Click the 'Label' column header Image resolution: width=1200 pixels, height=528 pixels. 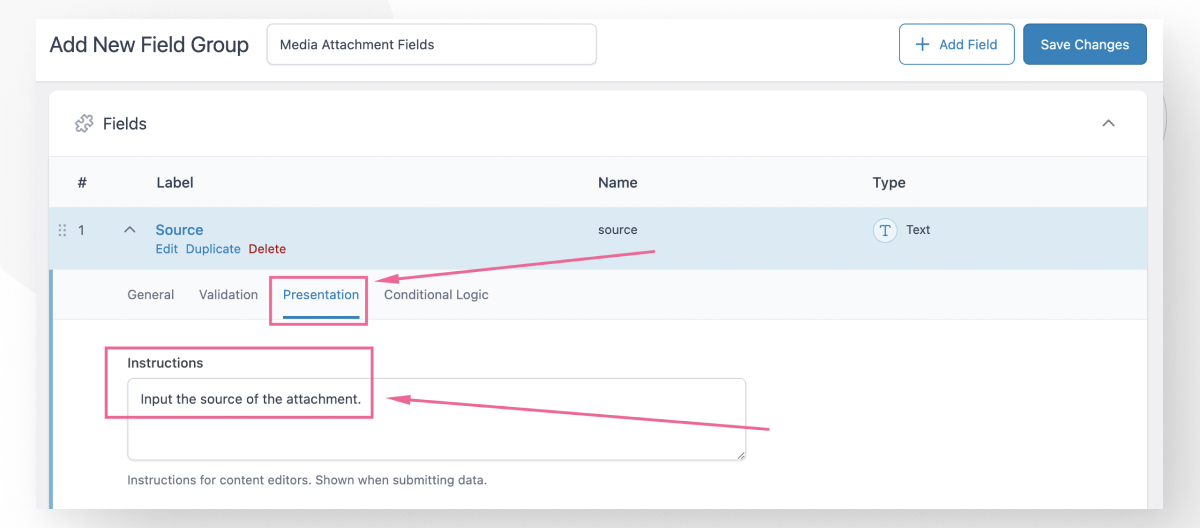point(175,183)
